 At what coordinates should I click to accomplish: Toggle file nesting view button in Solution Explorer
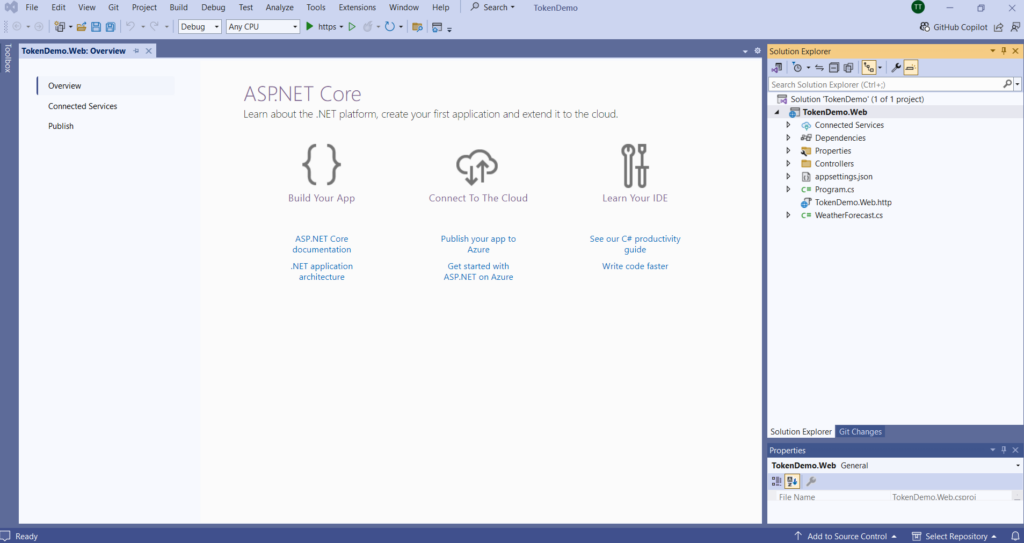[x=869, y=67]
